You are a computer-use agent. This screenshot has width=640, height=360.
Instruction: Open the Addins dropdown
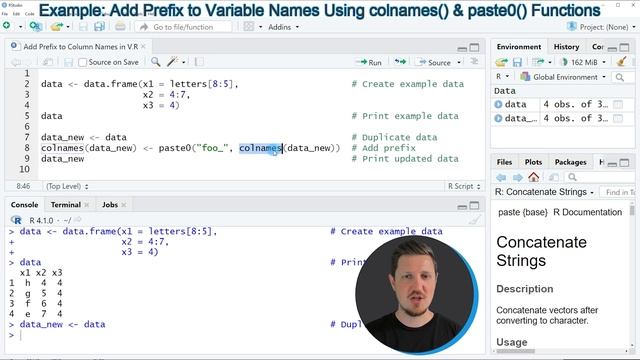tap(283, 27)
